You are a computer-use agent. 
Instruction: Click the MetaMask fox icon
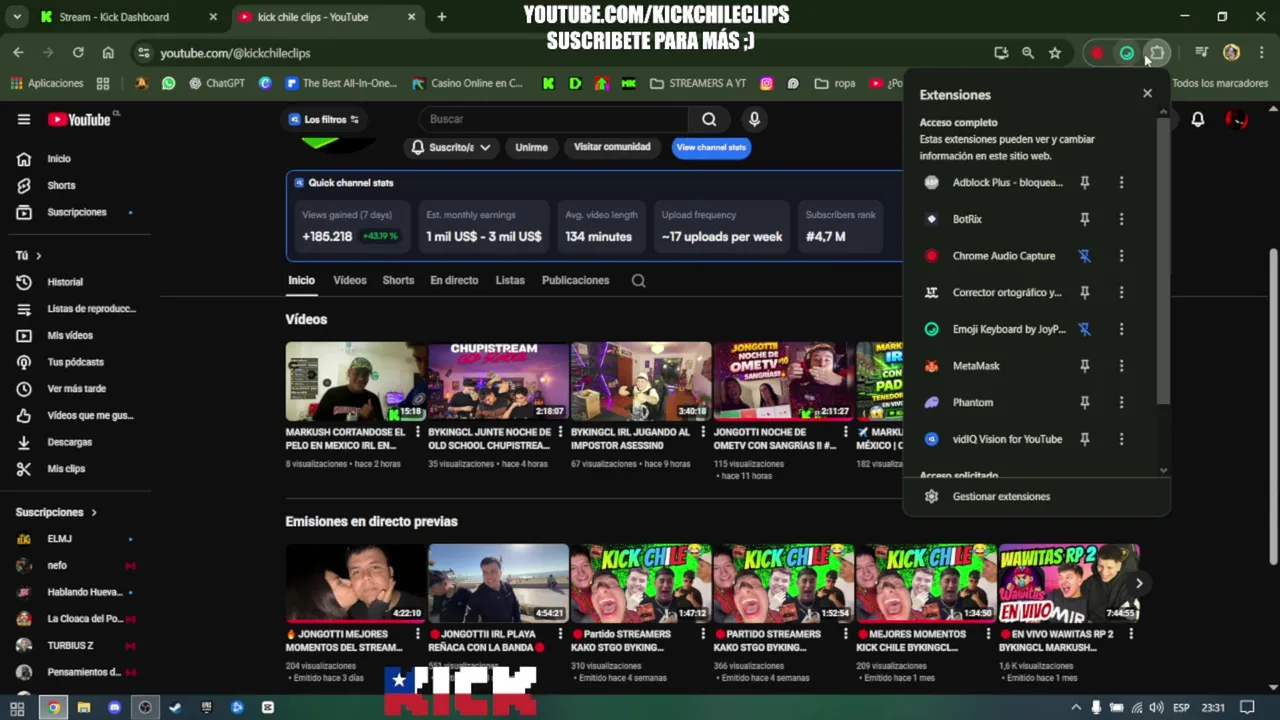(x=931, y=366)
